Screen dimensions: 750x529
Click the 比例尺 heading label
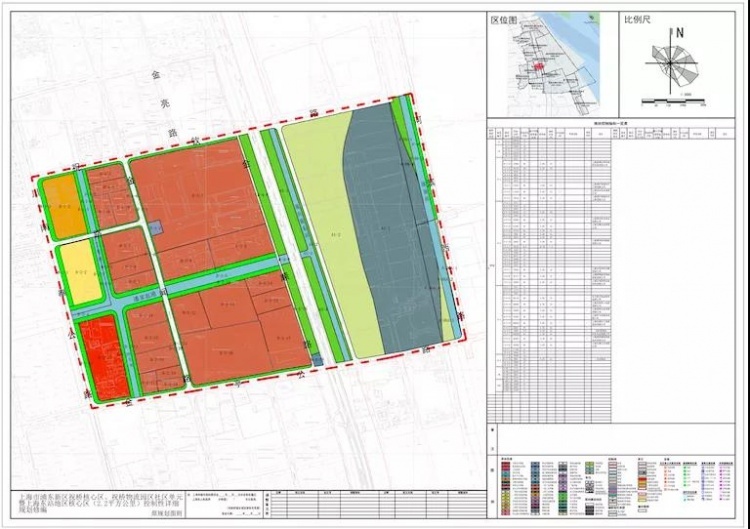637,20
